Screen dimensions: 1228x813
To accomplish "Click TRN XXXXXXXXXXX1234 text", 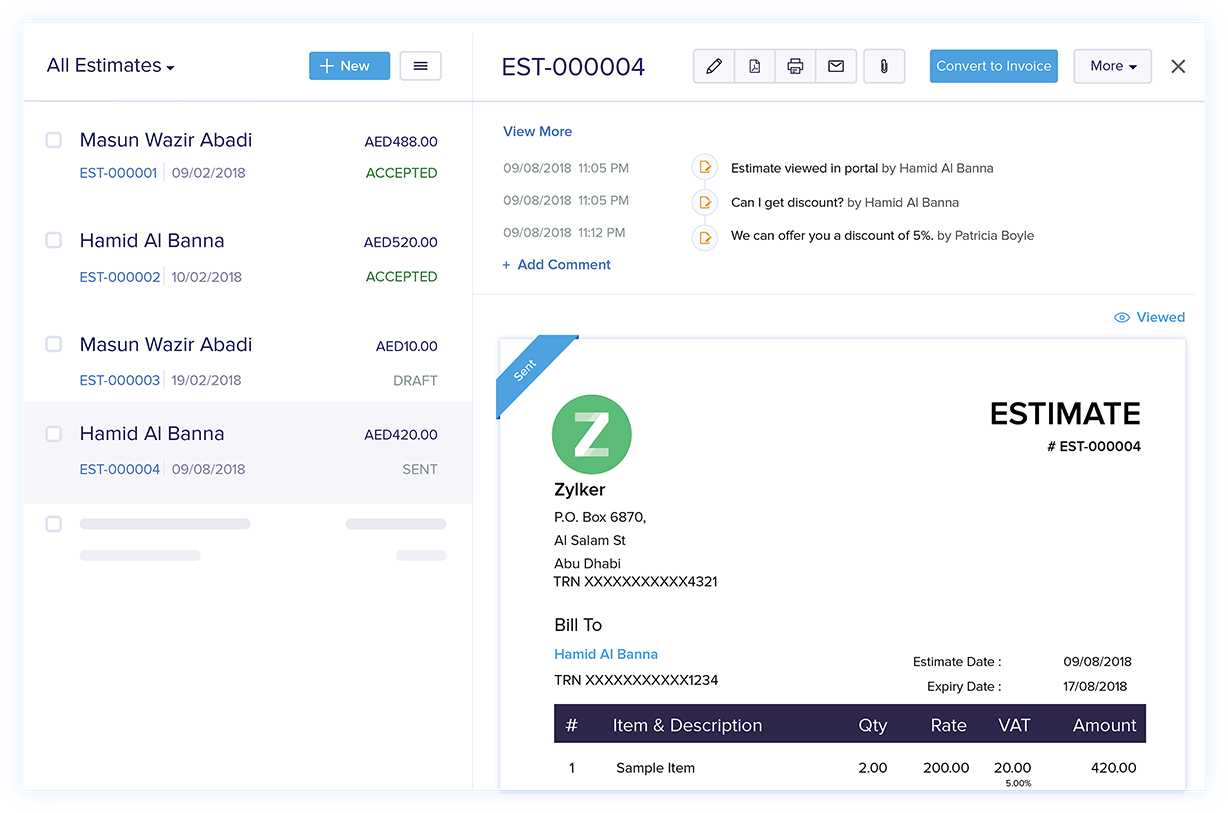I will (636, 680).
